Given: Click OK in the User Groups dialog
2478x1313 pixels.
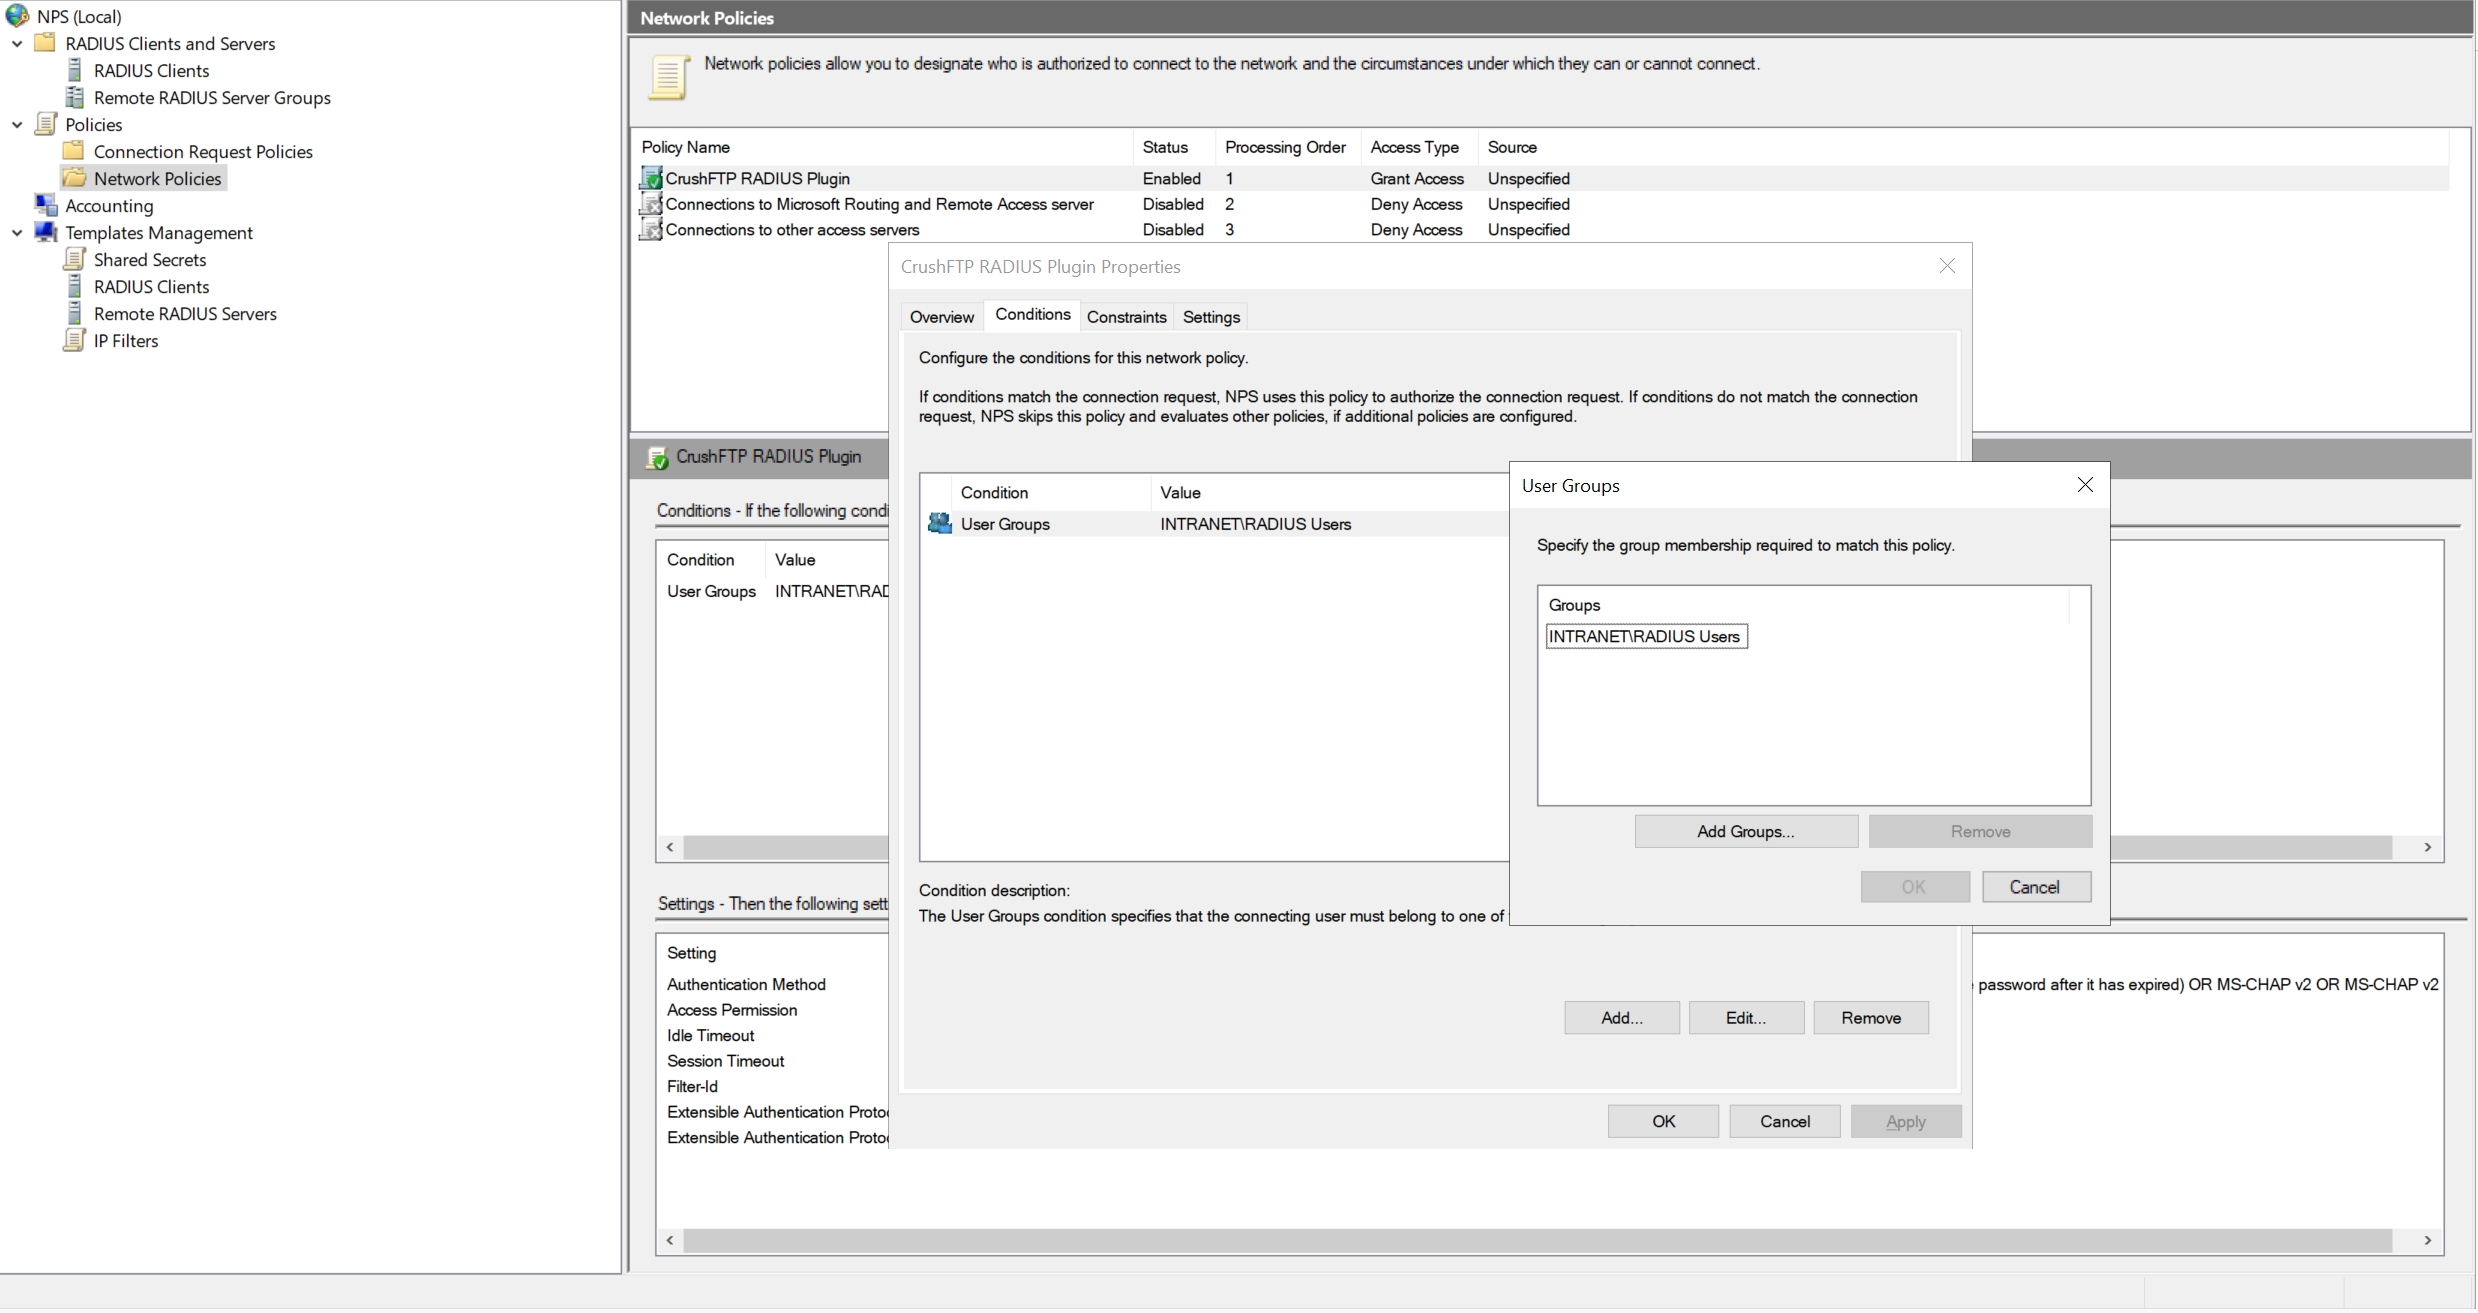Looking at the screenshot, I should coord(1913,886).
